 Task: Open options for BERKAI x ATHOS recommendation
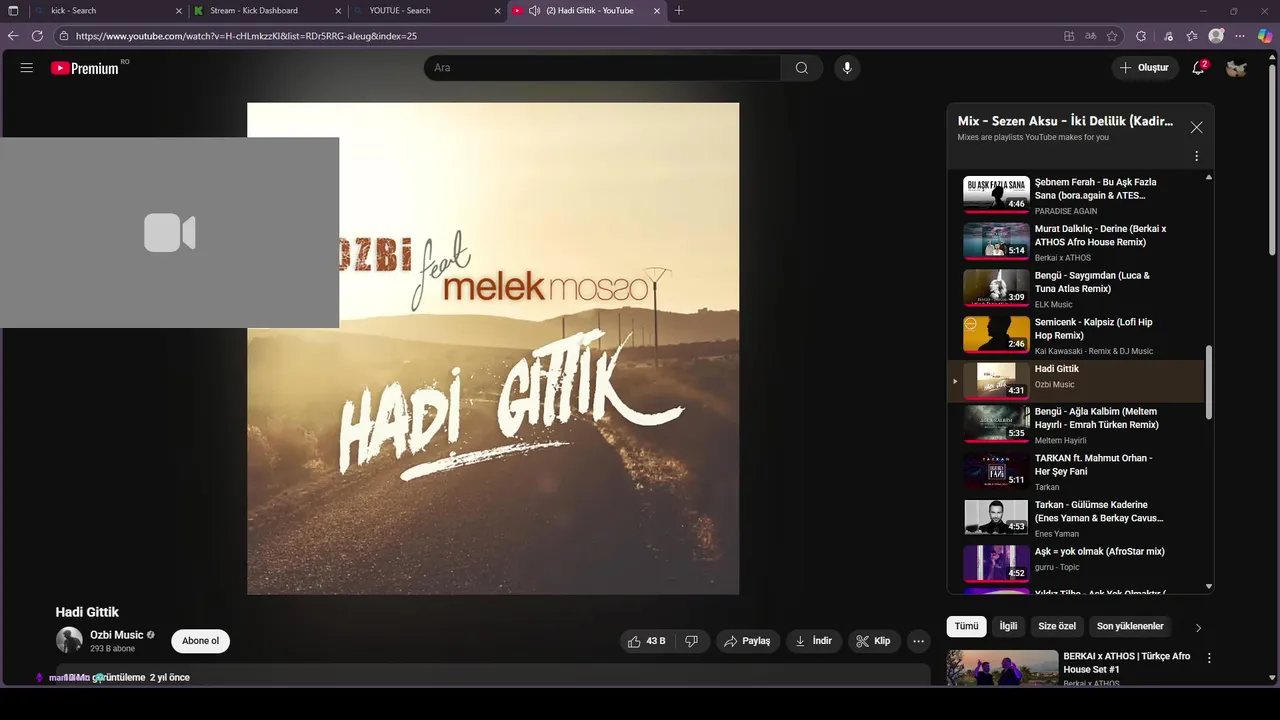click(1209, 658)
